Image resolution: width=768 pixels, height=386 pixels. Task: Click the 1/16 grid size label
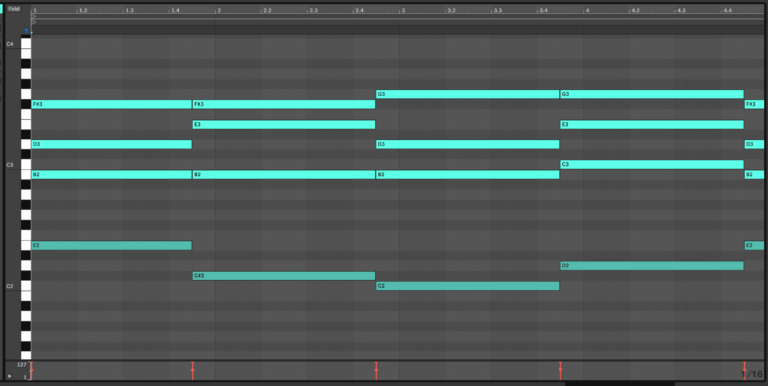click(751, 374)
